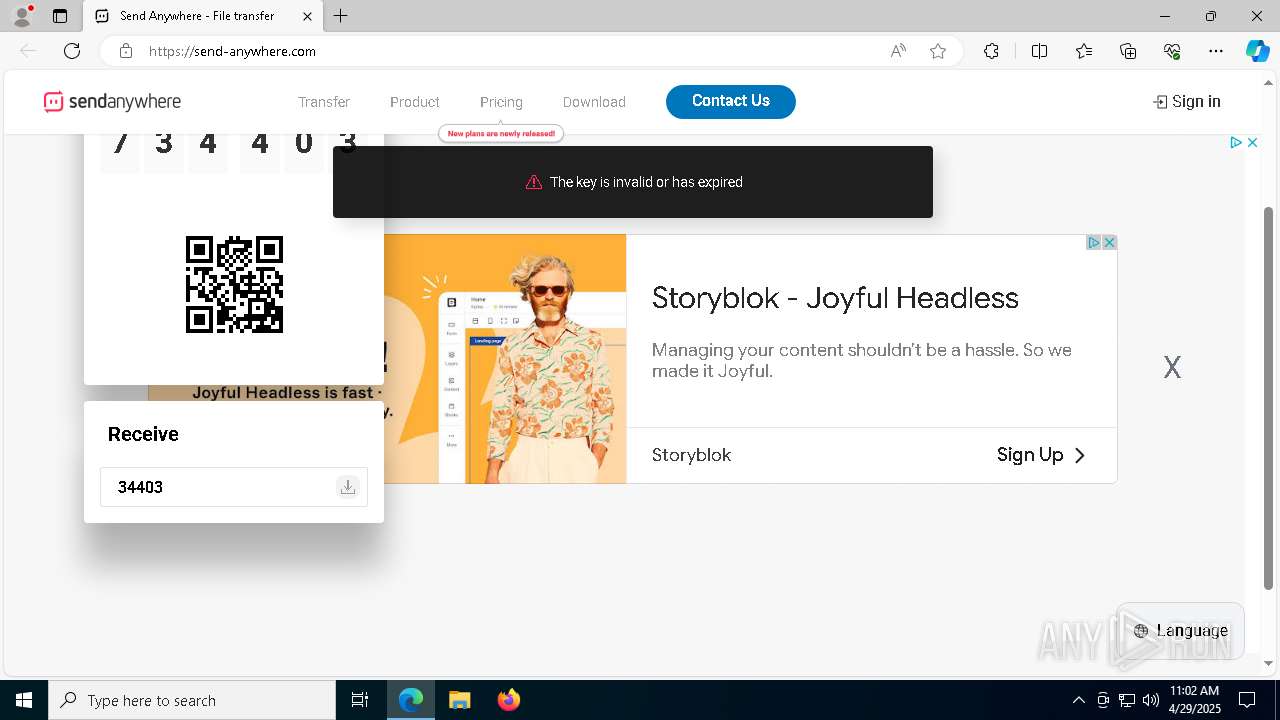Open Edge Settings and more menu
1280x720 pixels.
pos(1216,51)
